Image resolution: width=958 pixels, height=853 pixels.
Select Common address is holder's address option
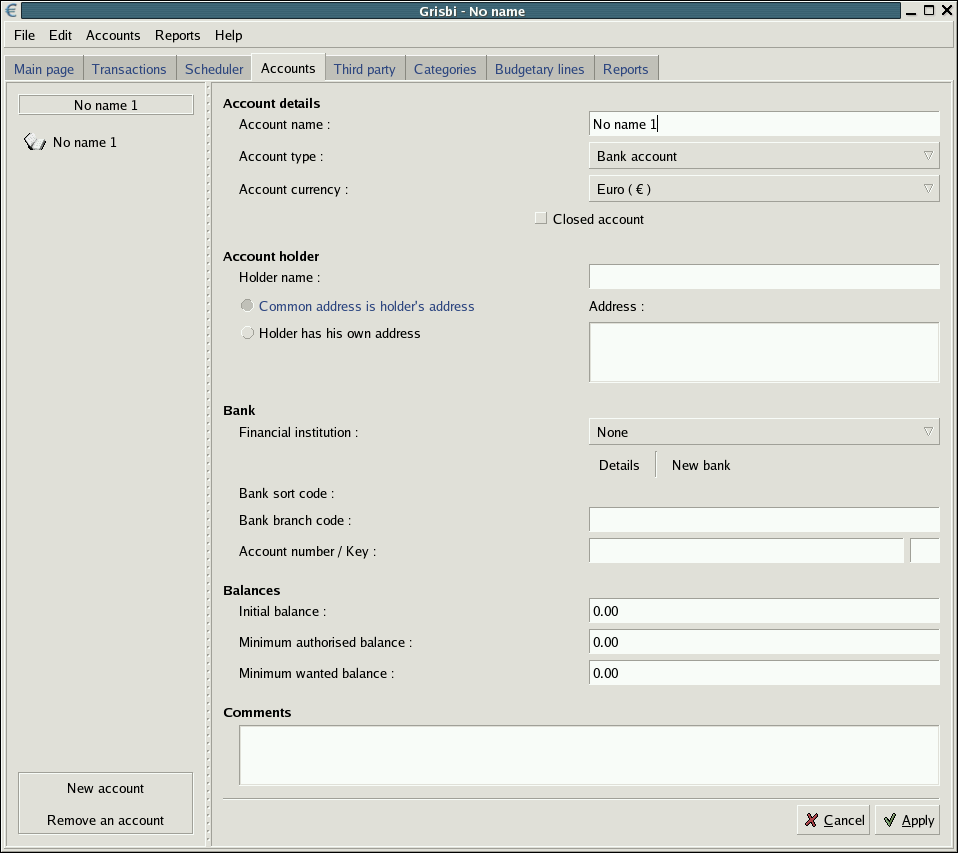coord(247,306)
